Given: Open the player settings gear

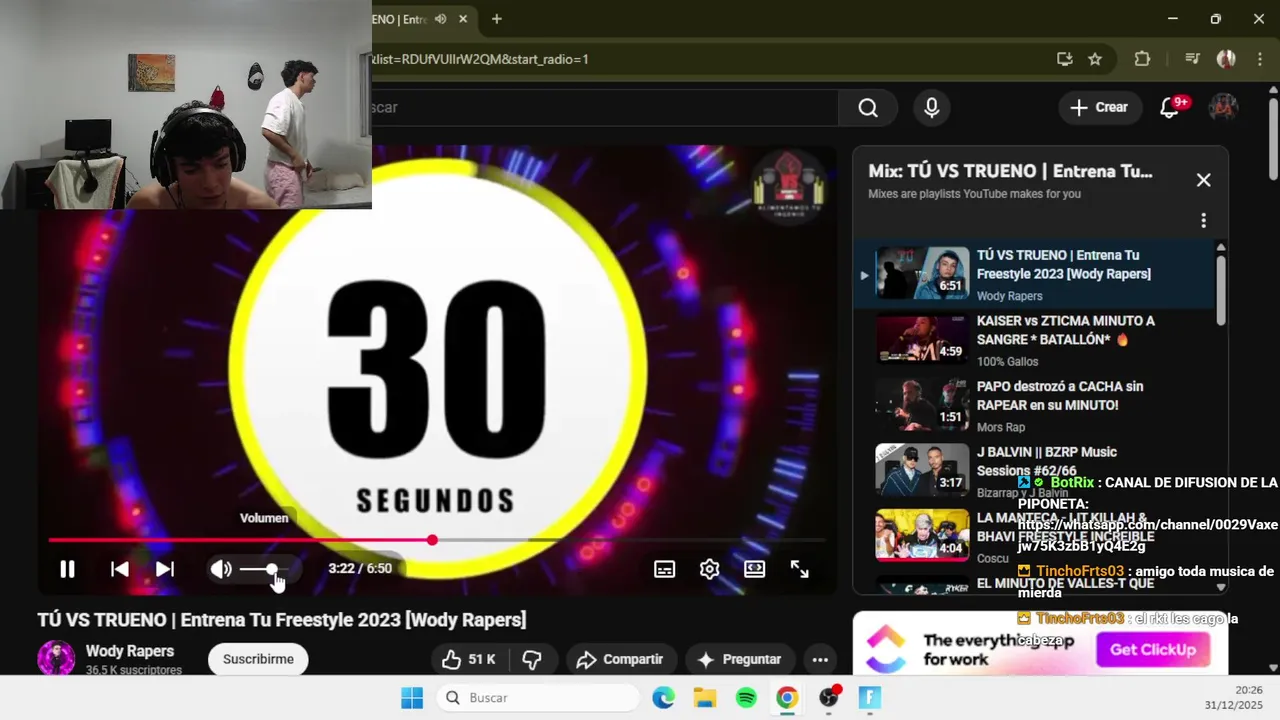Looking at the screenshot, I should (709, 569).
